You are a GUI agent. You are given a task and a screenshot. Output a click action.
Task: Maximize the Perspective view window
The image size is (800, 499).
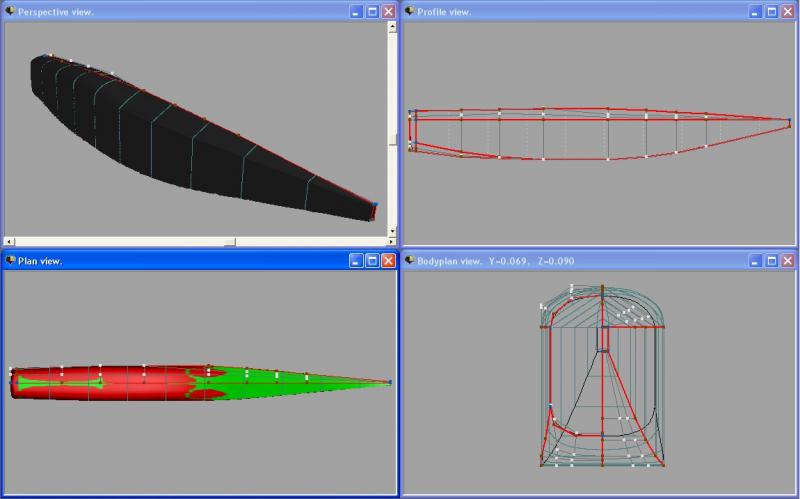(372, 11)
